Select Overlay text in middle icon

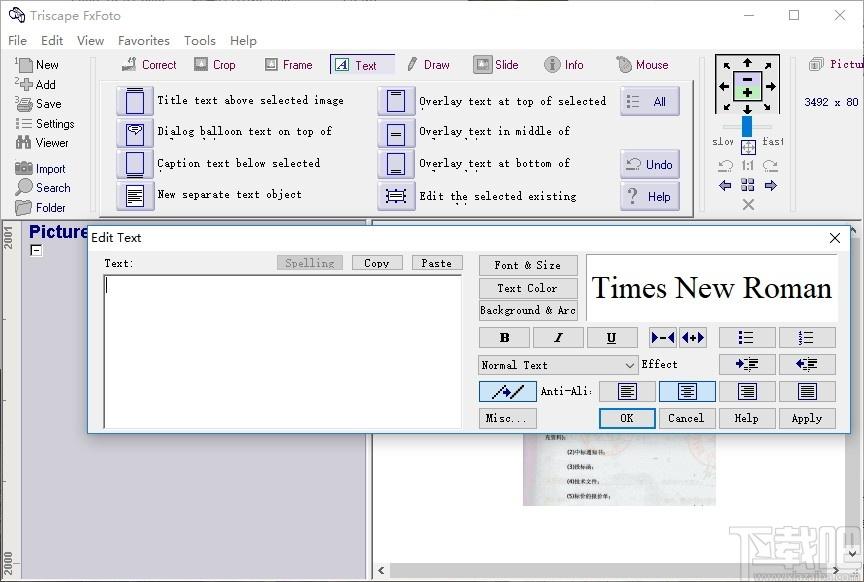point(396,133)
